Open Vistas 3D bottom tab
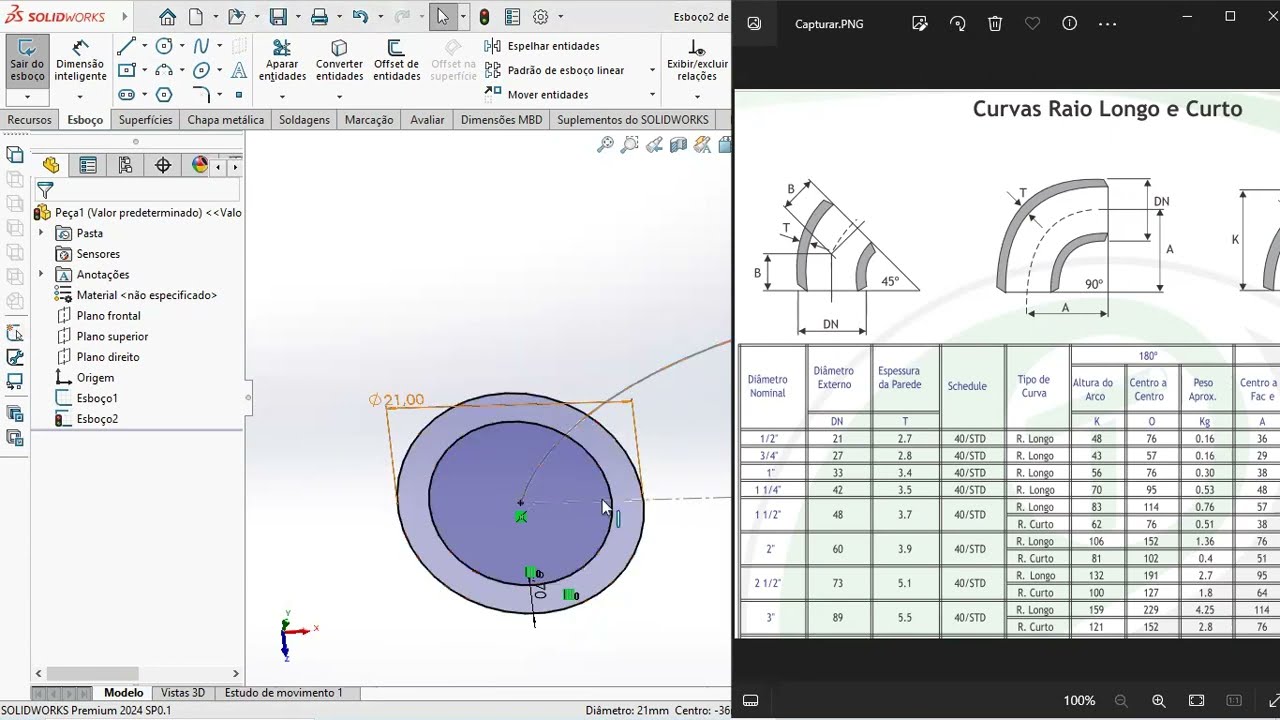 point(183,692)
